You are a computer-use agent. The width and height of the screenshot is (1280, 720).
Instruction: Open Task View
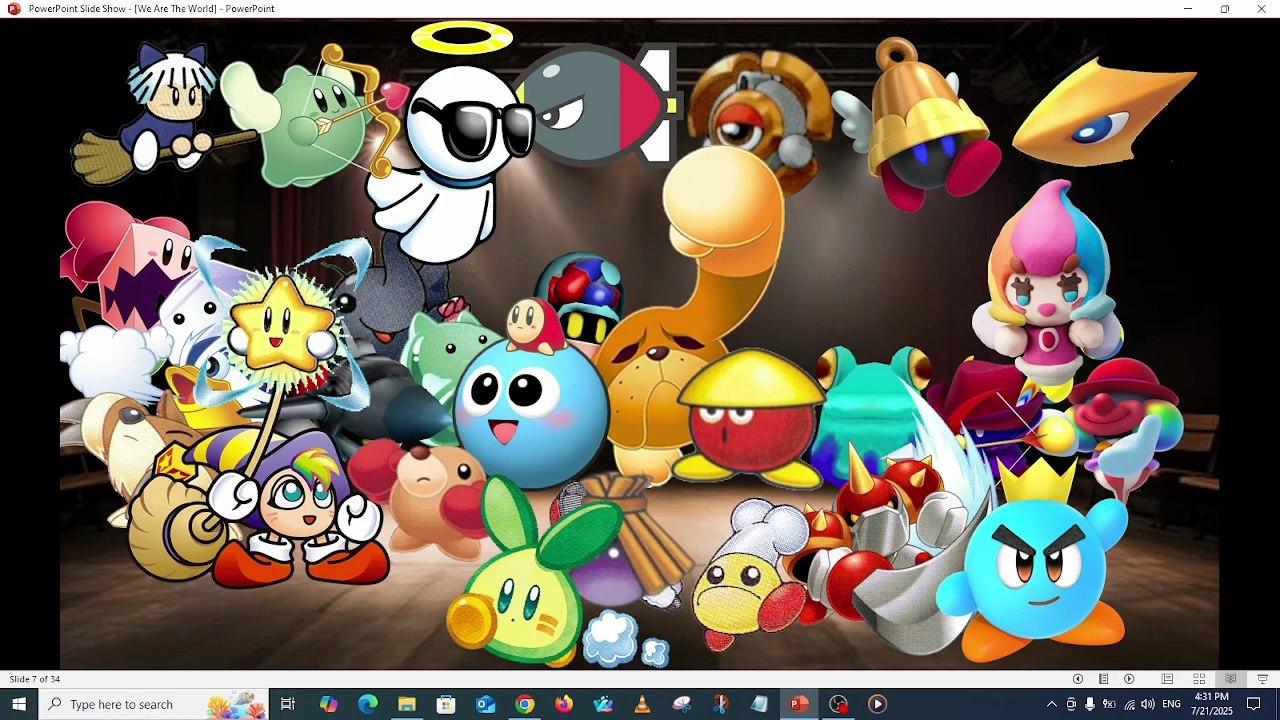pyautogui.click(x=288, y=704)
